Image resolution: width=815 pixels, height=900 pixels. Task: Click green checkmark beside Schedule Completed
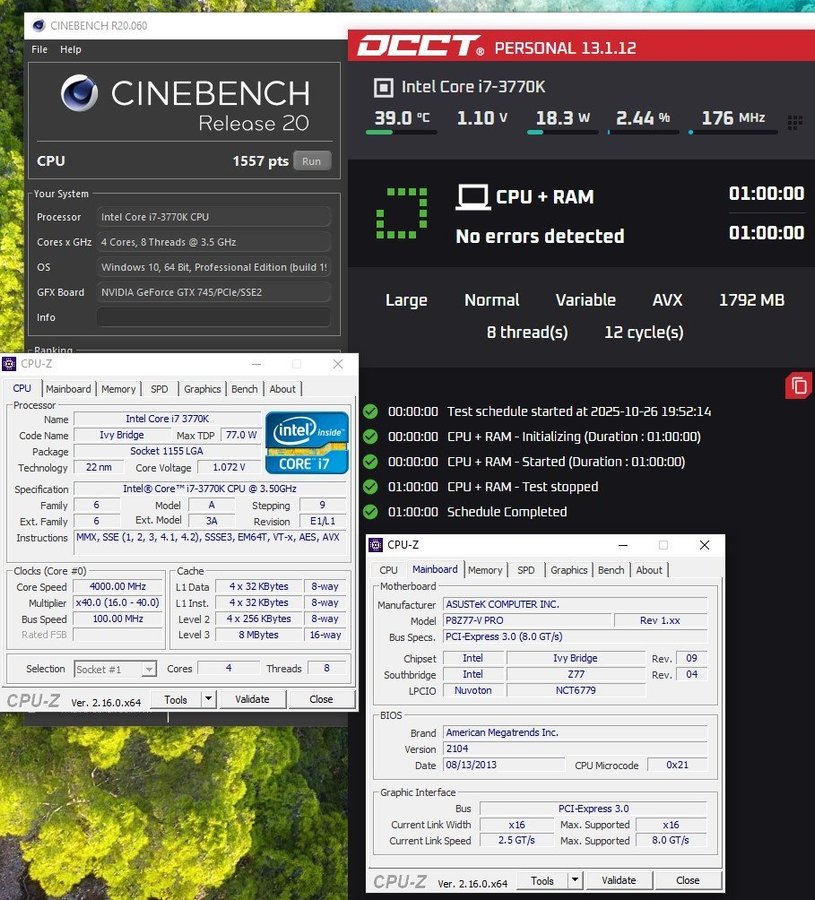coord(370,512)
